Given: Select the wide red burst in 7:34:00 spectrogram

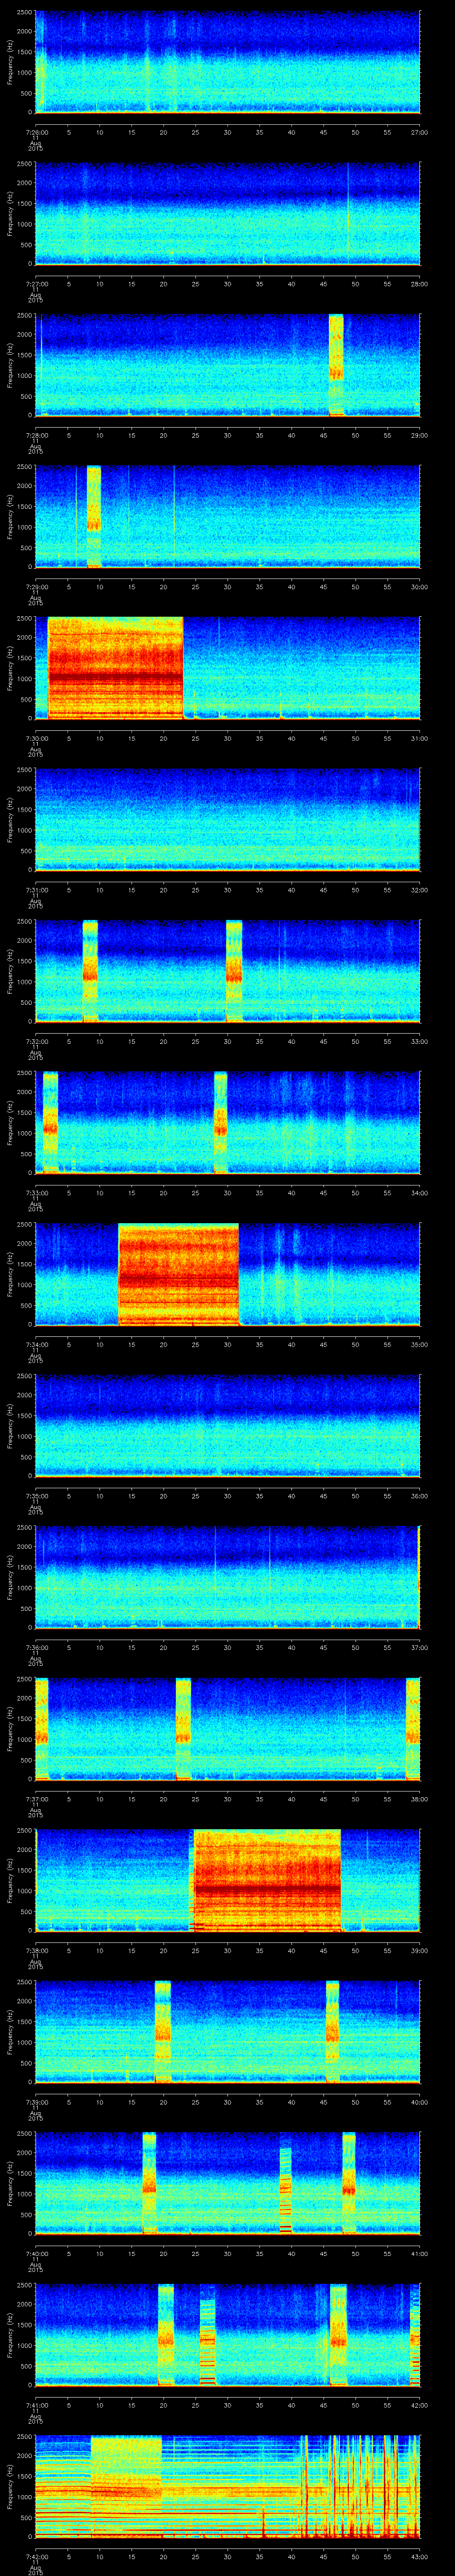Looking at the screenshot, I should pyautogui.click(x=178, y=1274).
